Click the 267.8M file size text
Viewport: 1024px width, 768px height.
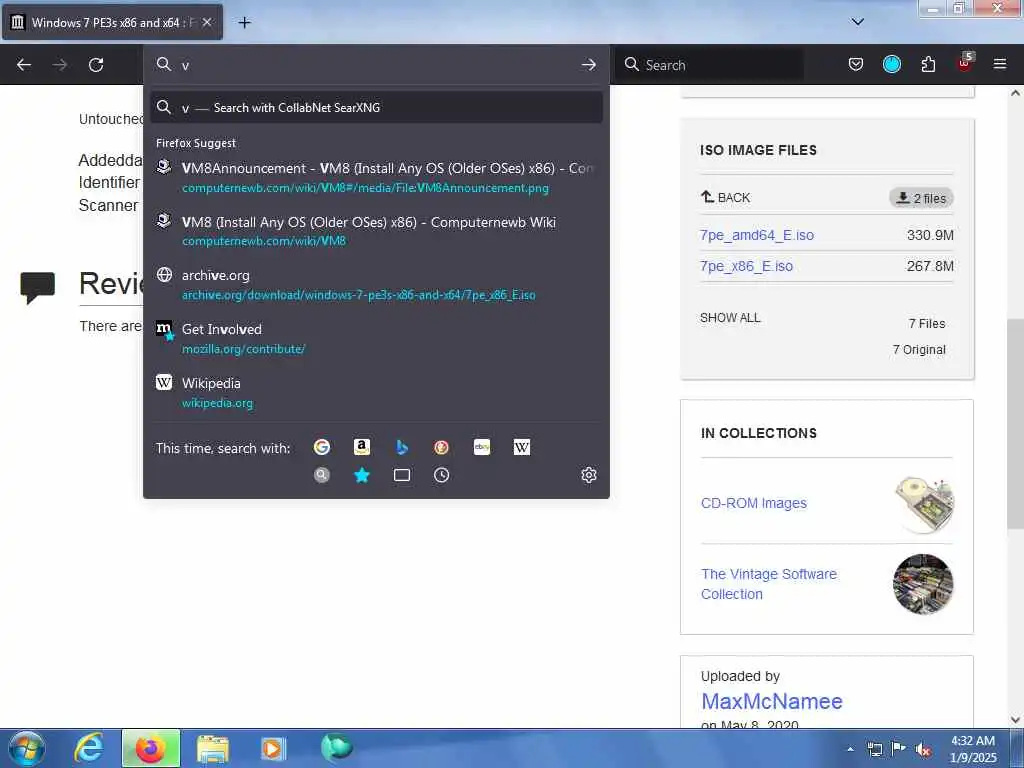click(930, 266)
